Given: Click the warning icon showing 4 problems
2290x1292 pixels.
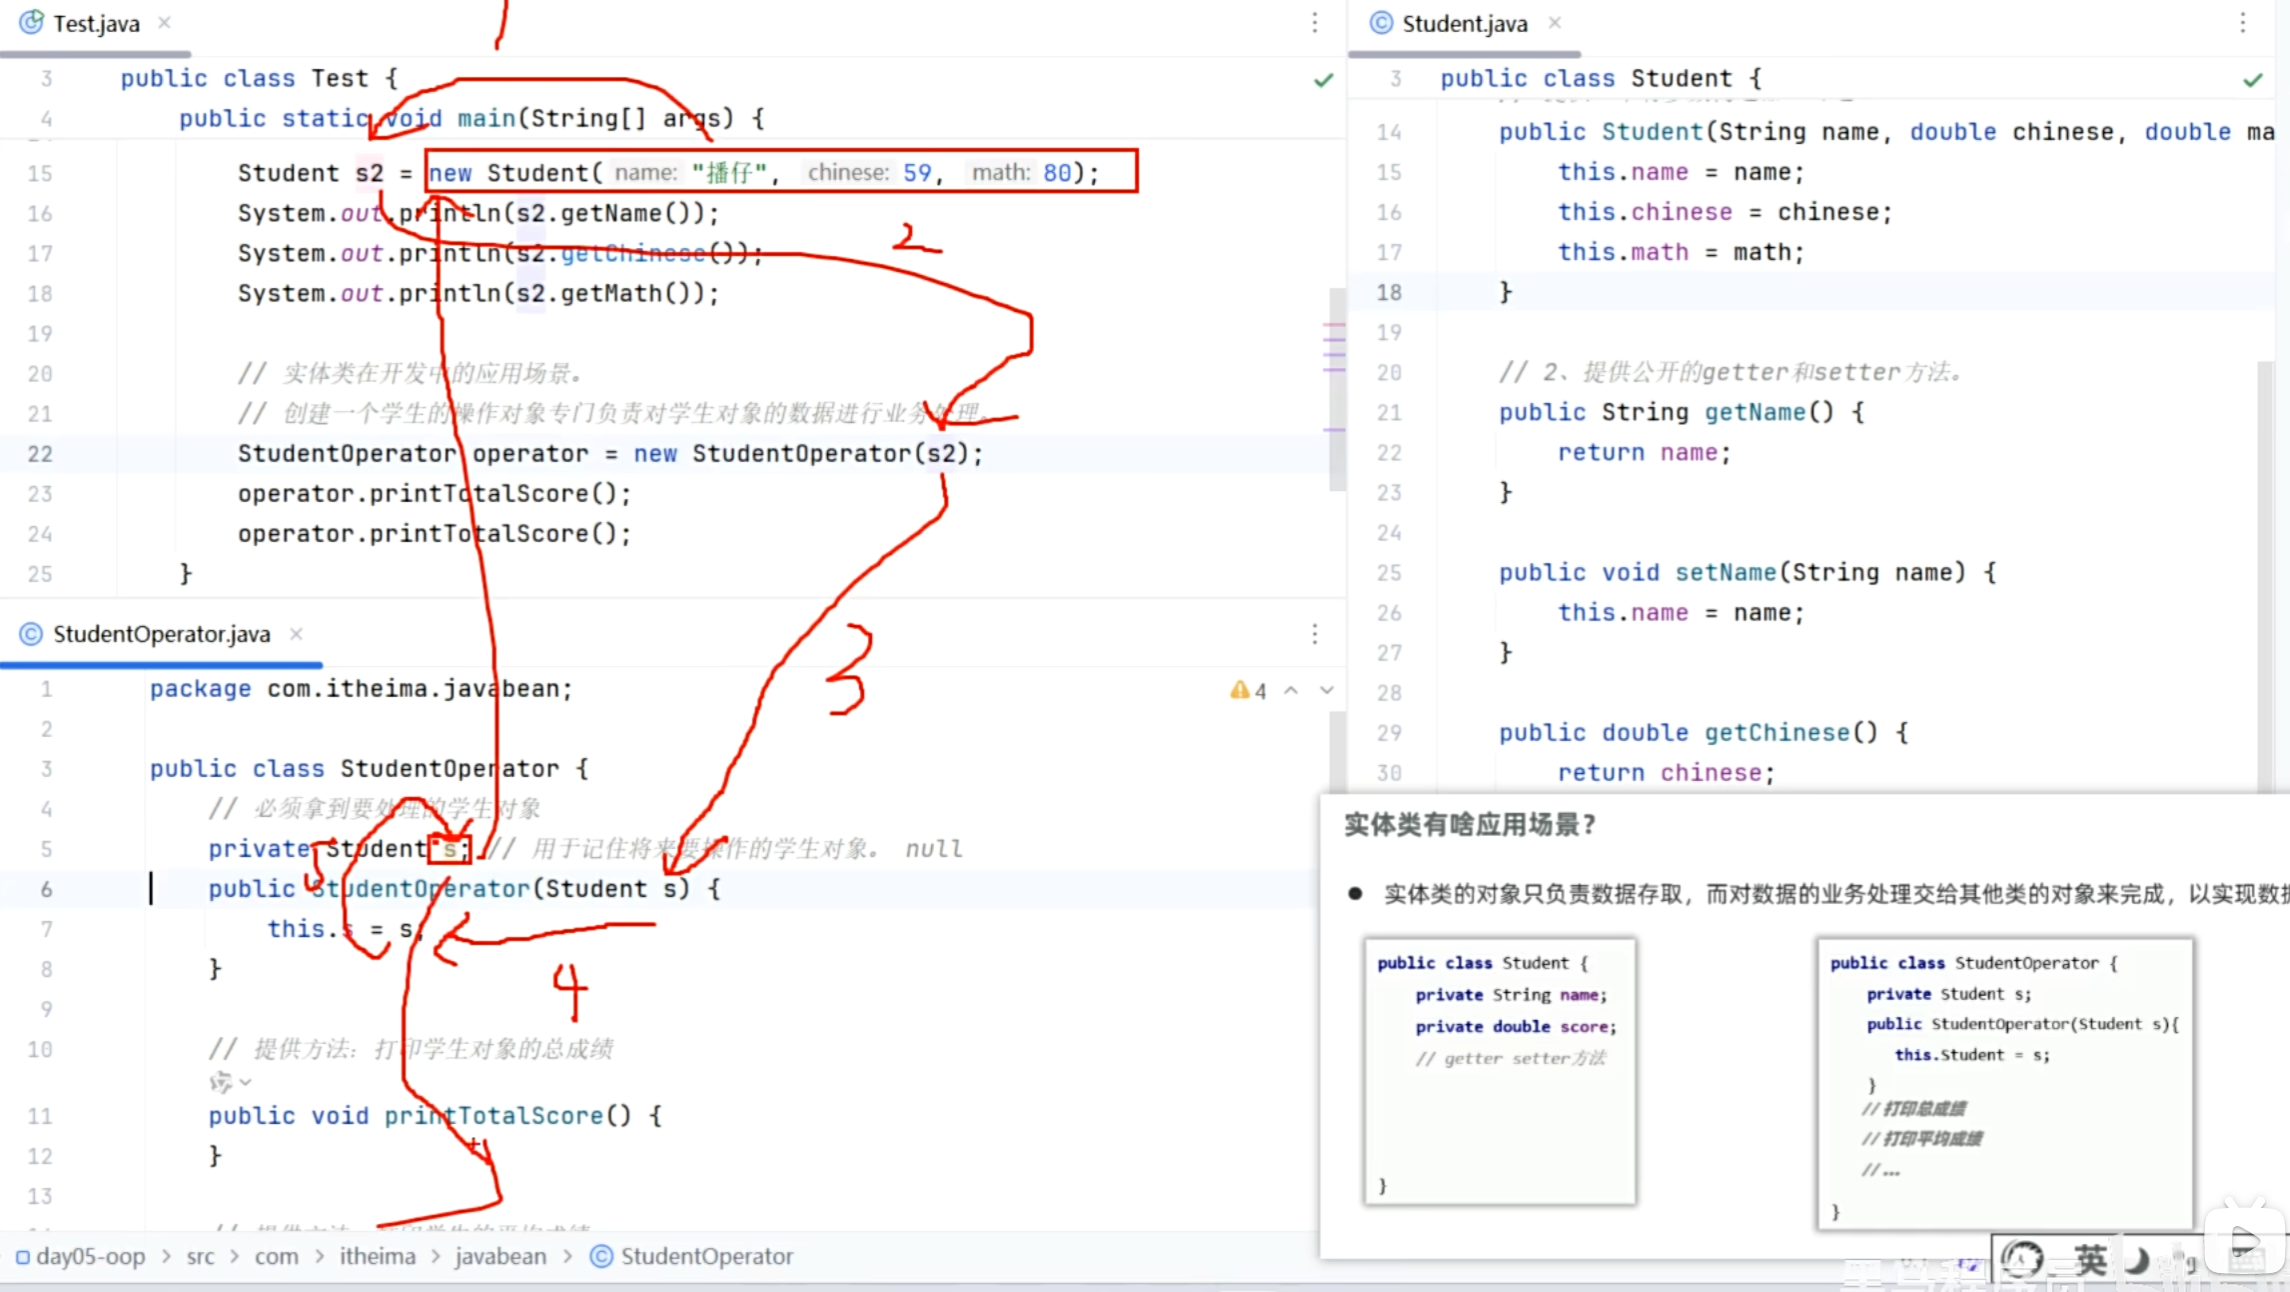Looking at the screenshot, I should click(1240, 690).
